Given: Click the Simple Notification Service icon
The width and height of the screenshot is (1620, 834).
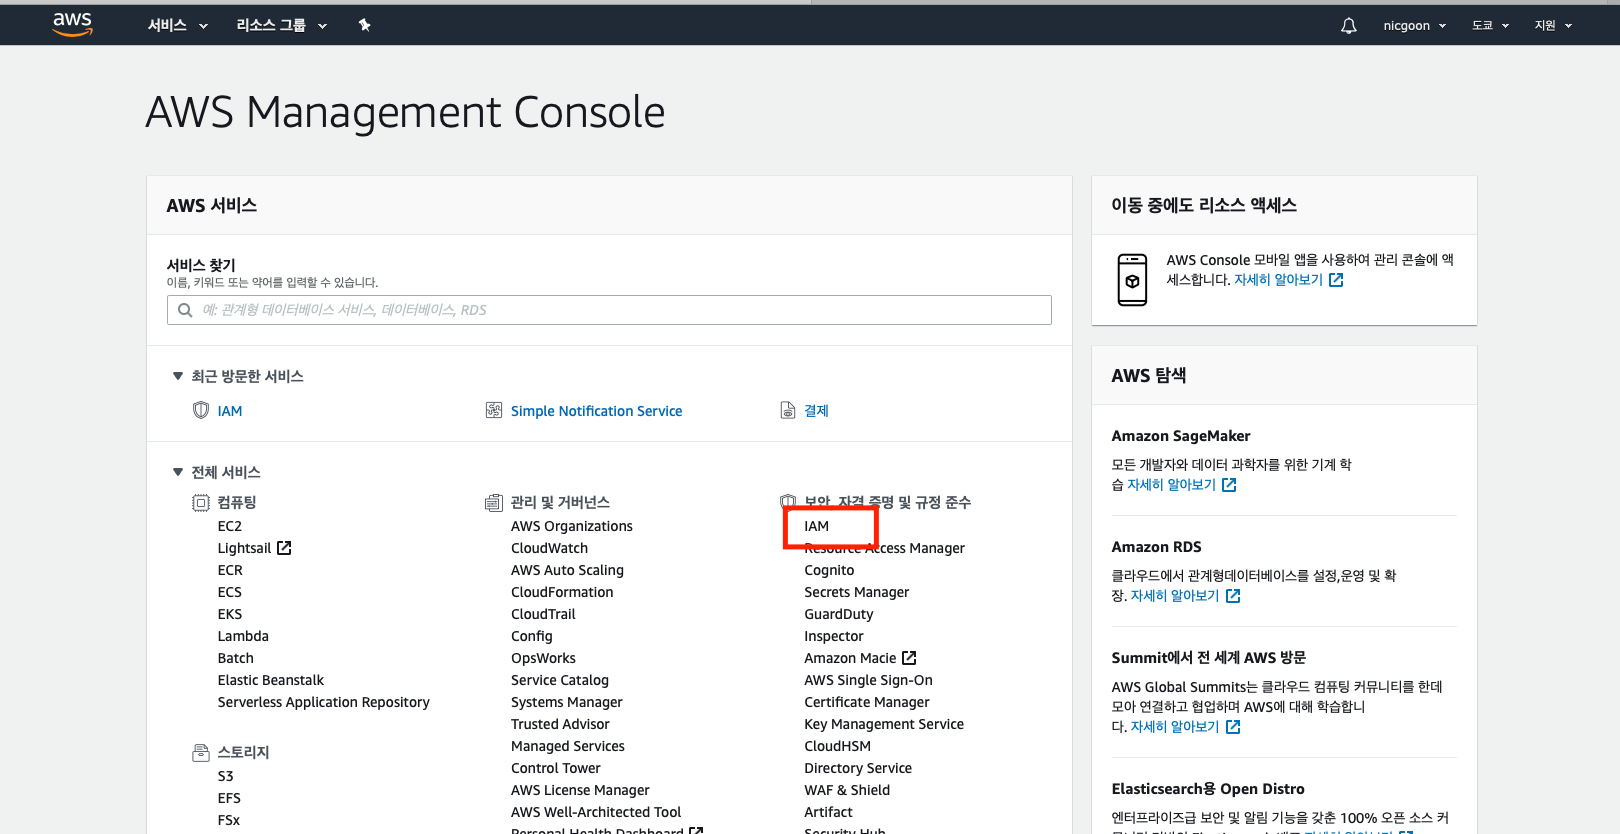Looking at the screenshot, I should pos(494,410).
